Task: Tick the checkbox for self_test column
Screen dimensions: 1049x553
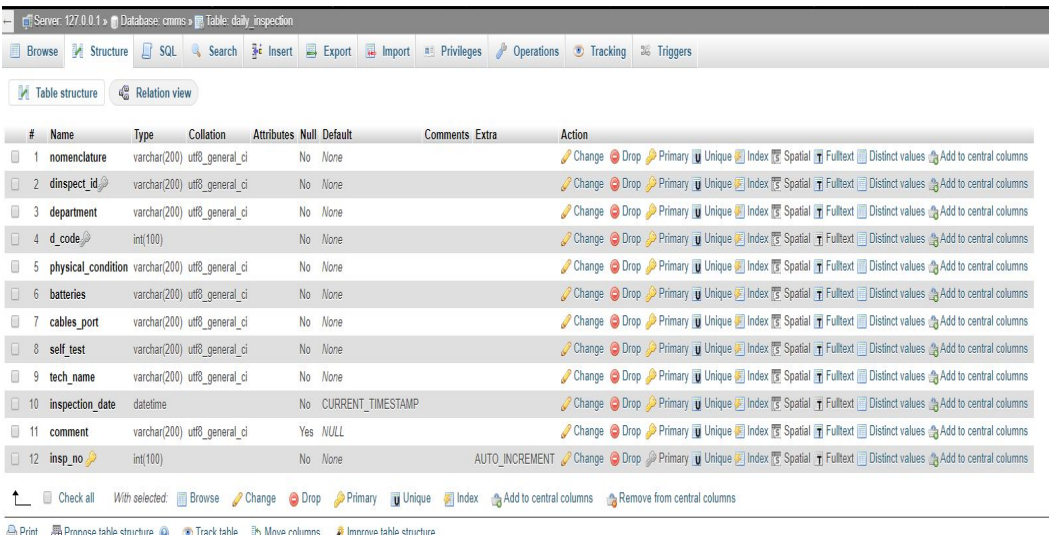Action: (15, 349)
